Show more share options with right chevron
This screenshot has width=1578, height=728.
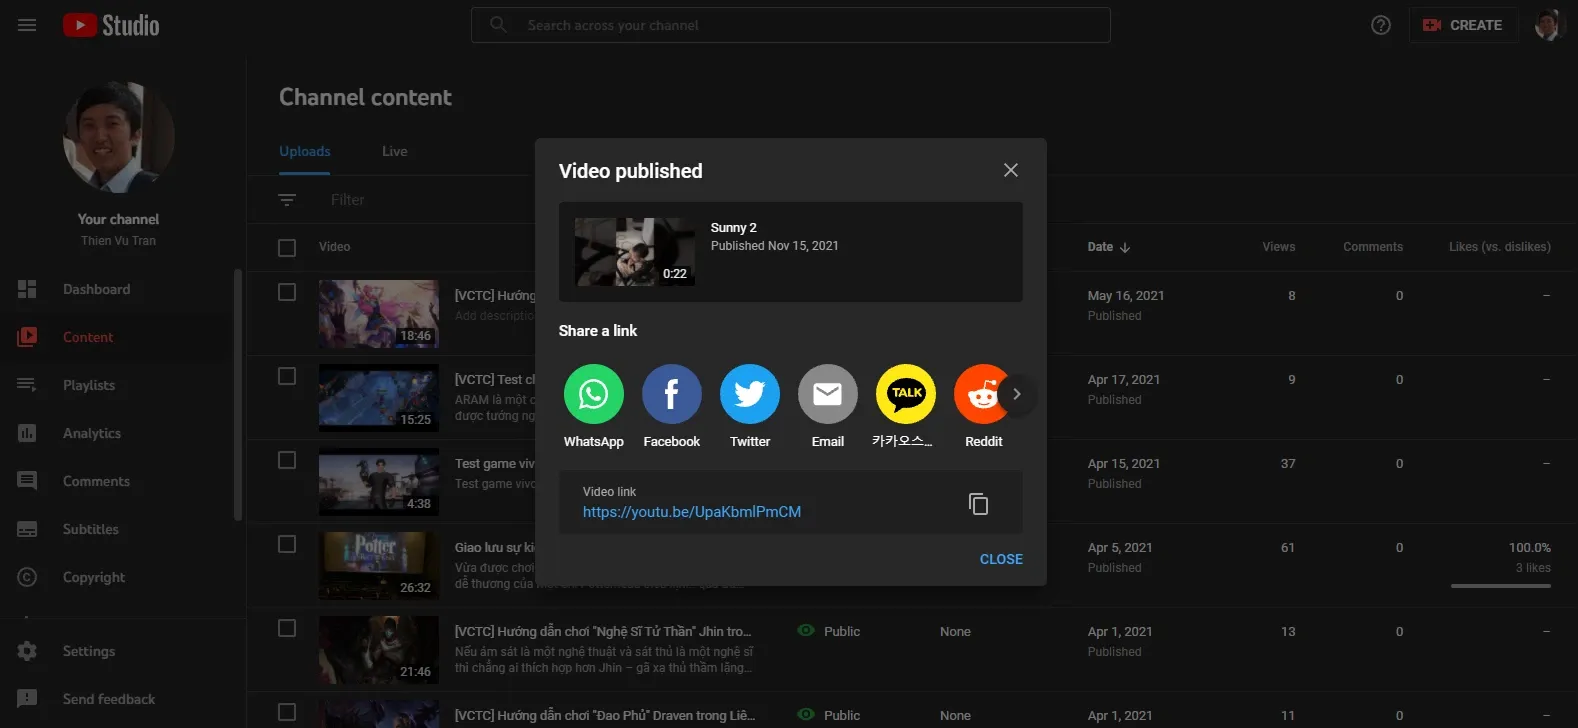pyautogui.click(x=1017, y=394)
